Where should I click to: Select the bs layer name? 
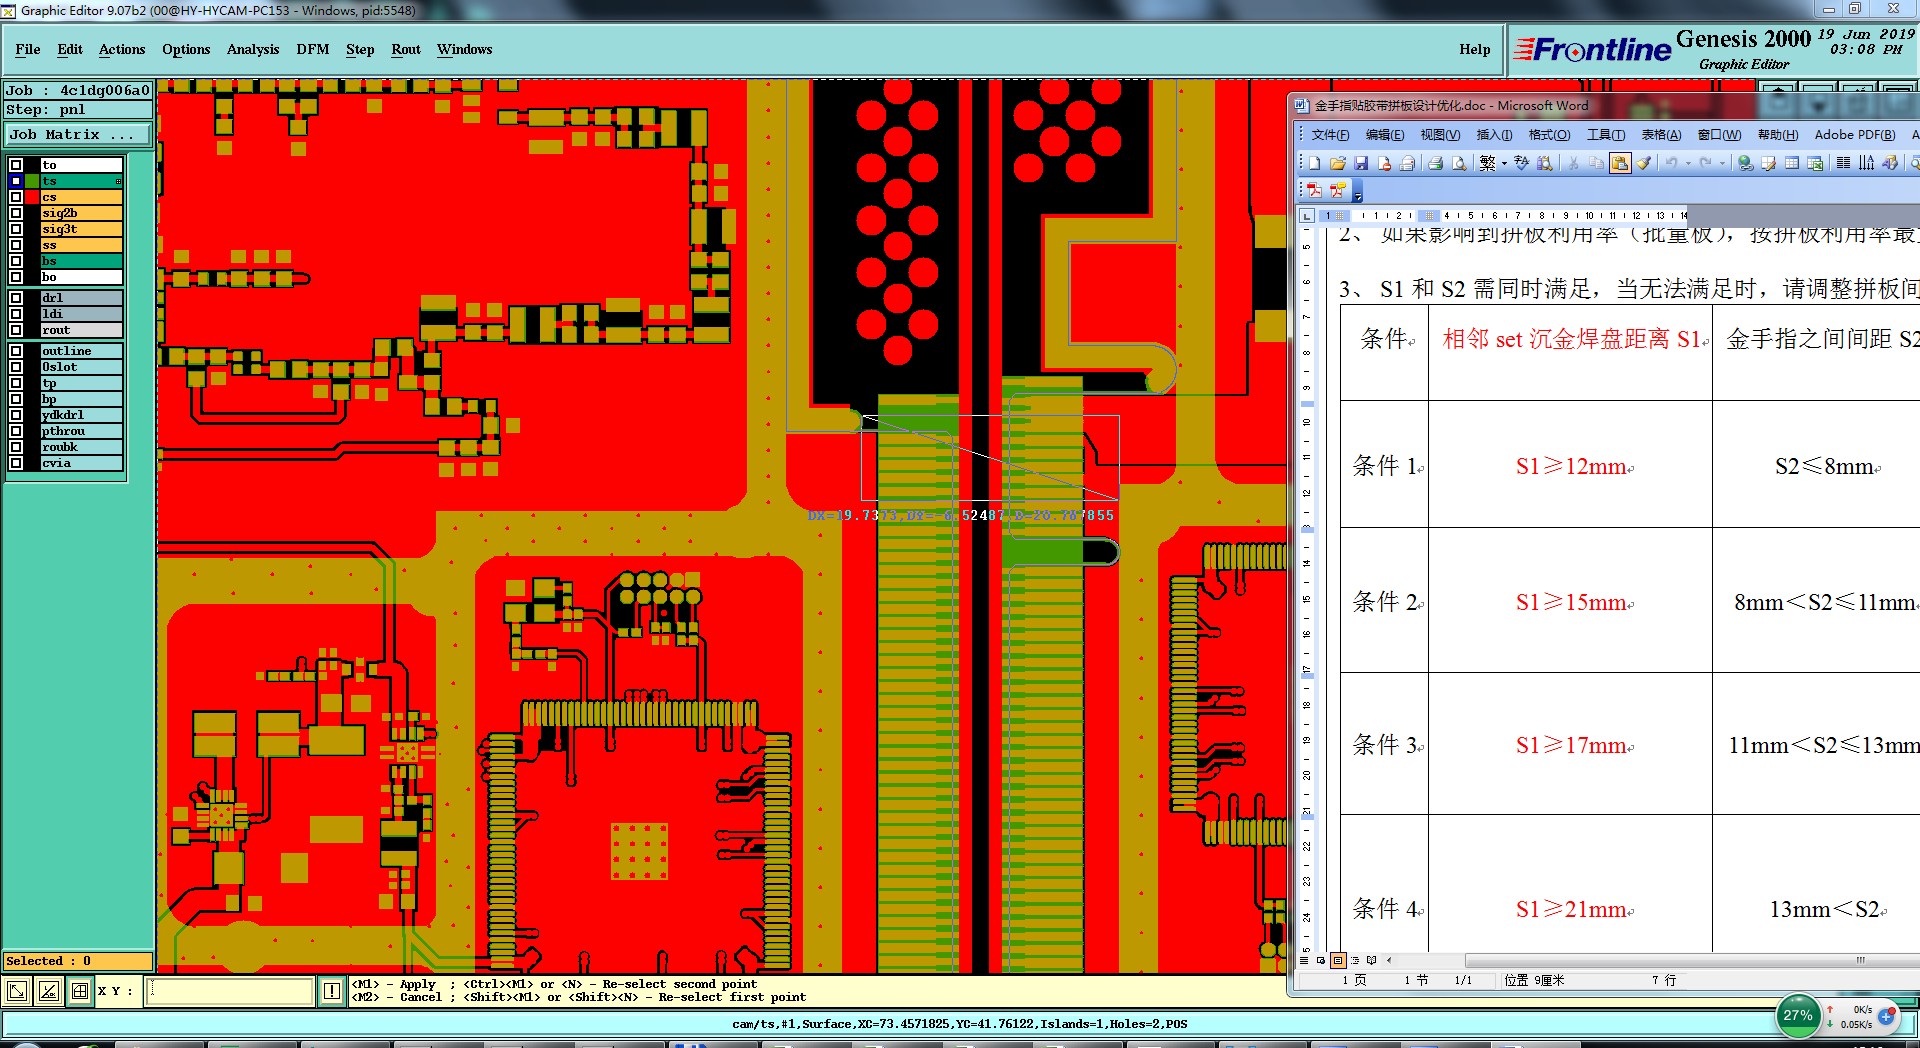pyautogui.click(x=81, y=261)
